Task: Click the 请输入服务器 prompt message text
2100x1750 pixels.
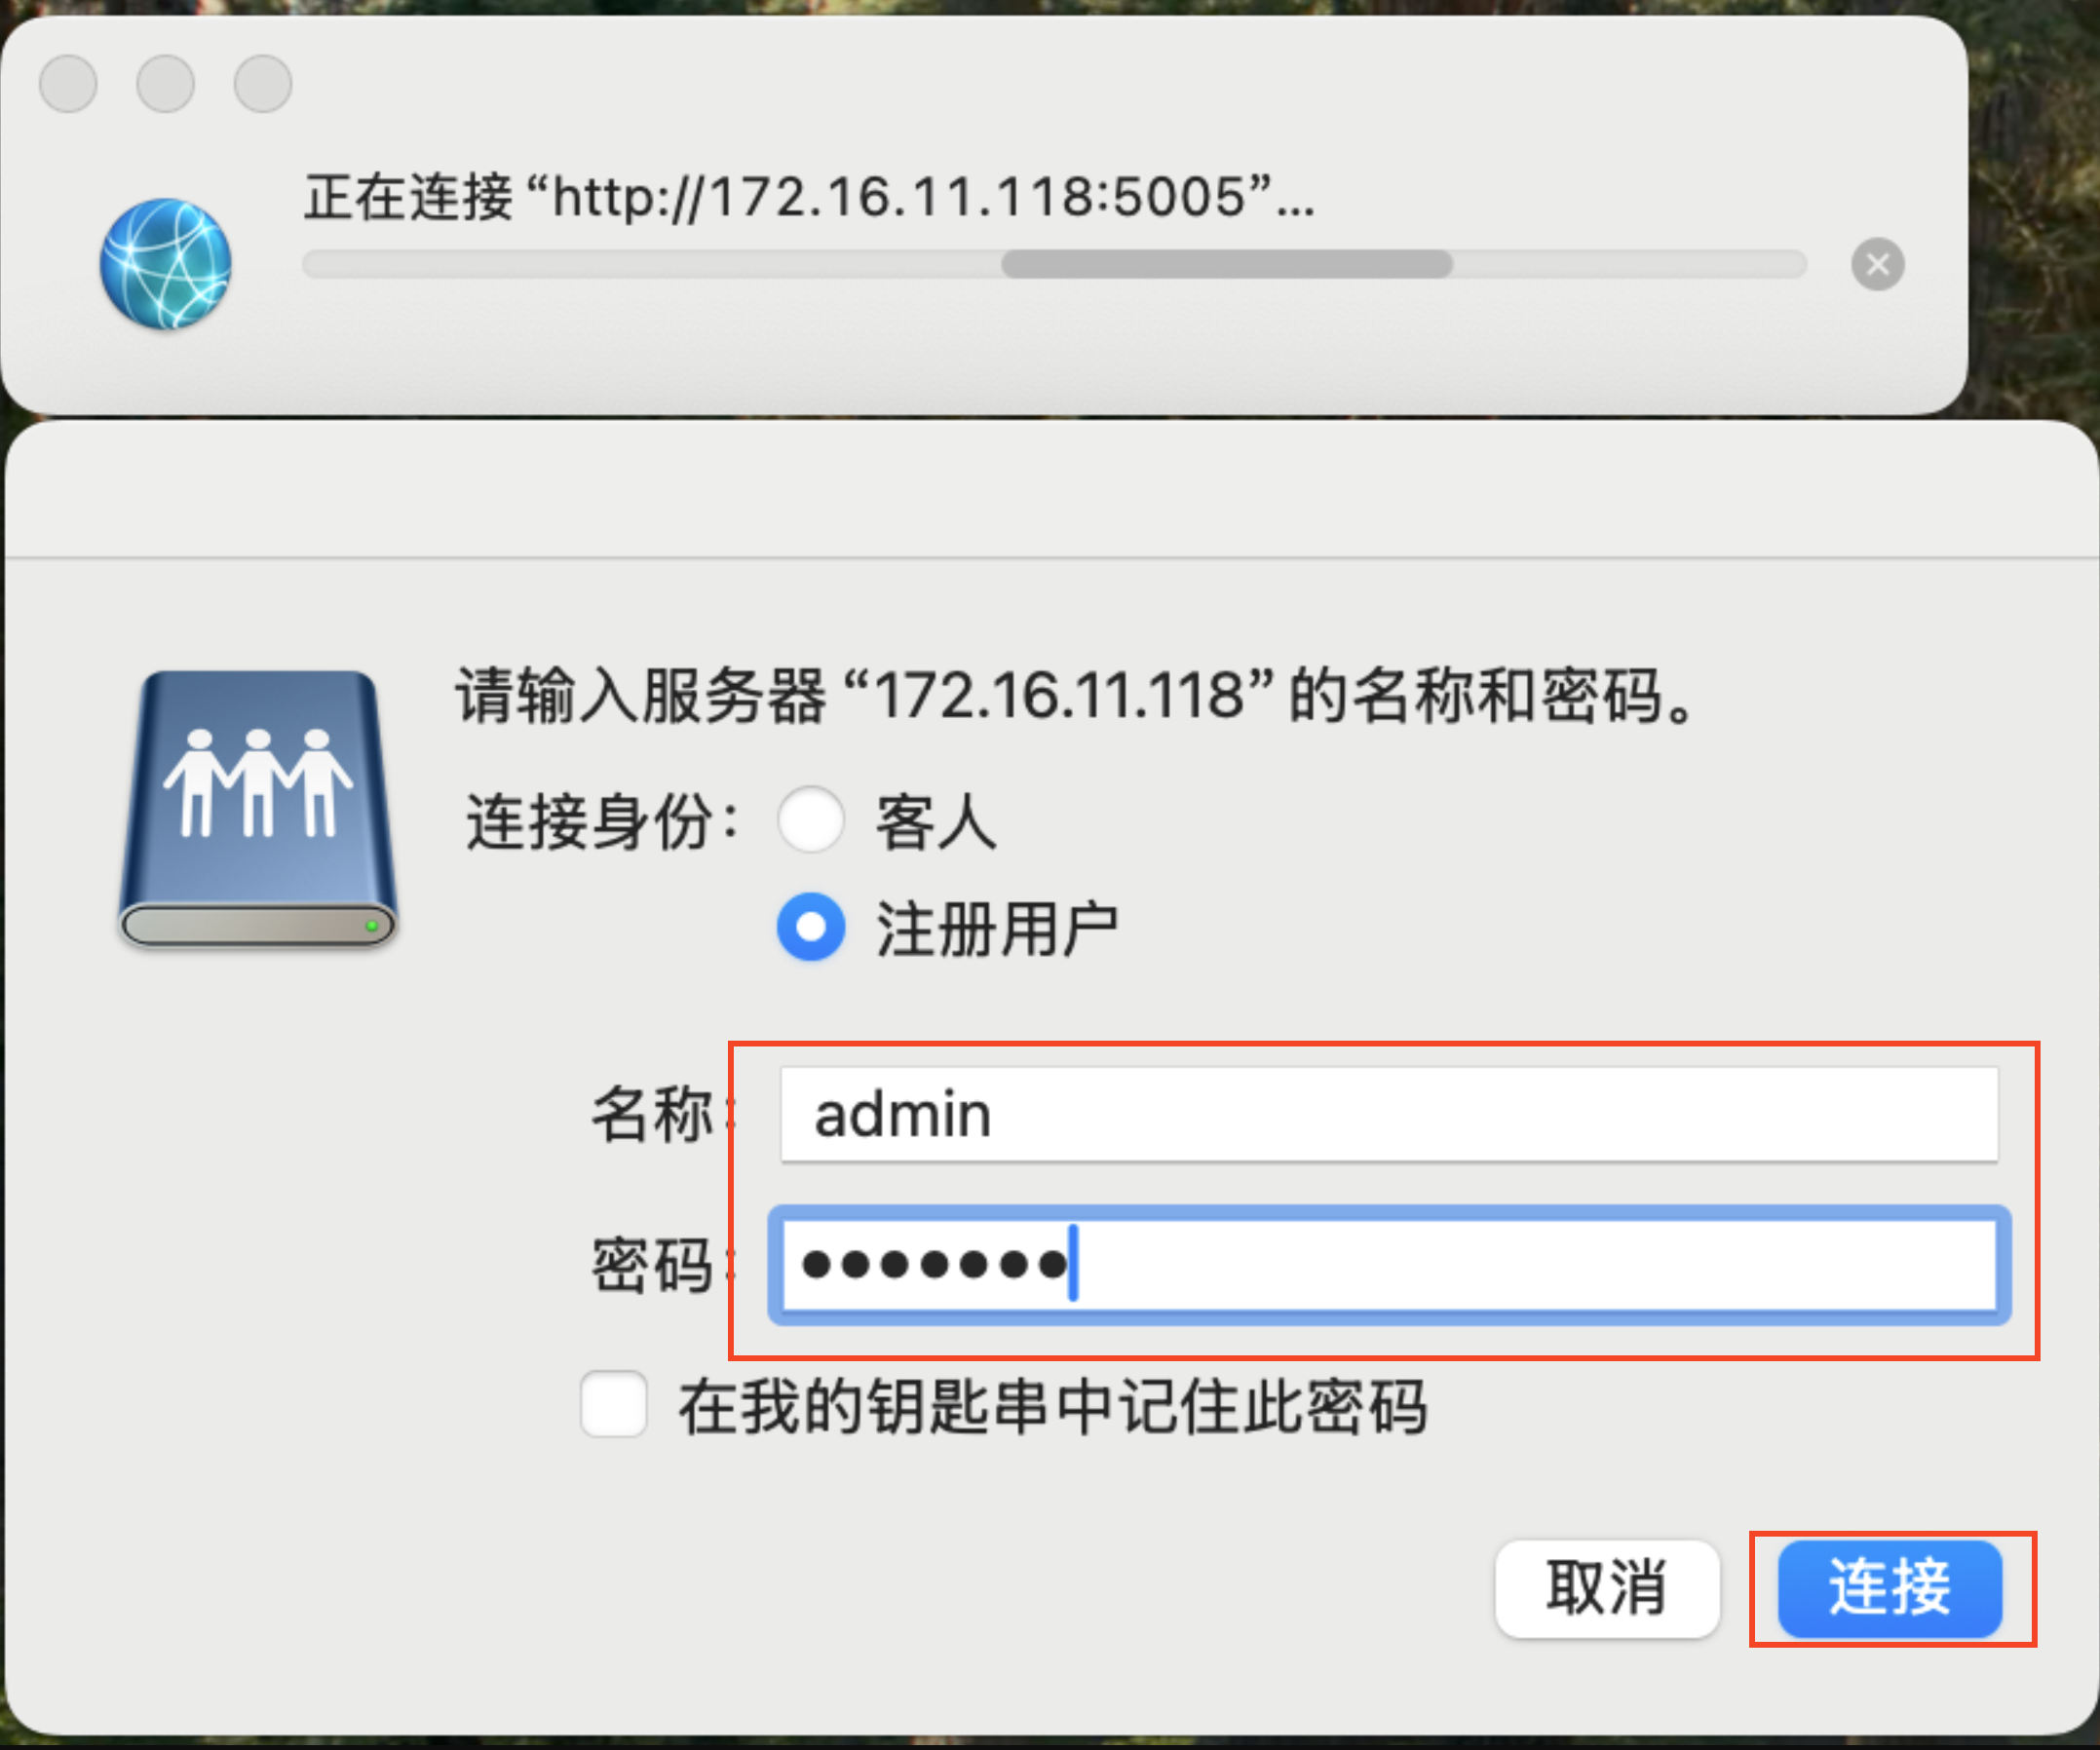Action: pyautogui.click(x=1075, y=695)
